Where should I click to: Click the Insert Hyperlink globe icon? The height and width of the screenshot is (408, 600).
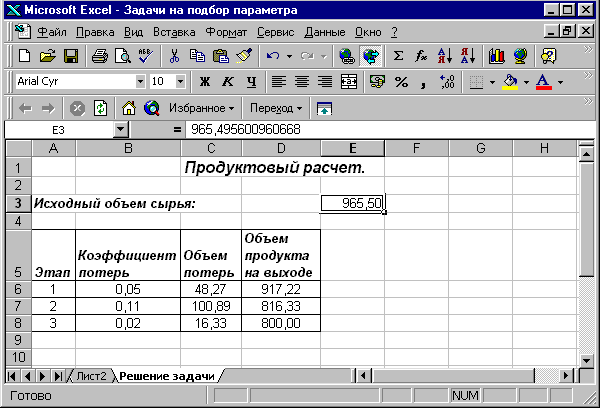click(x=347, y=56)
